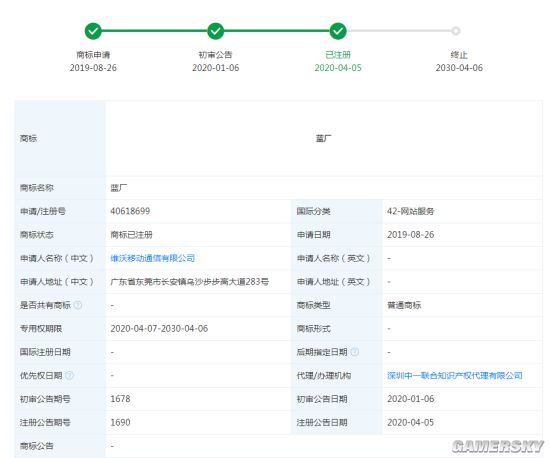Select the 商标状态 value 商标已注册
This screenshot has width=550, height=458.
(x=132, y=235)
